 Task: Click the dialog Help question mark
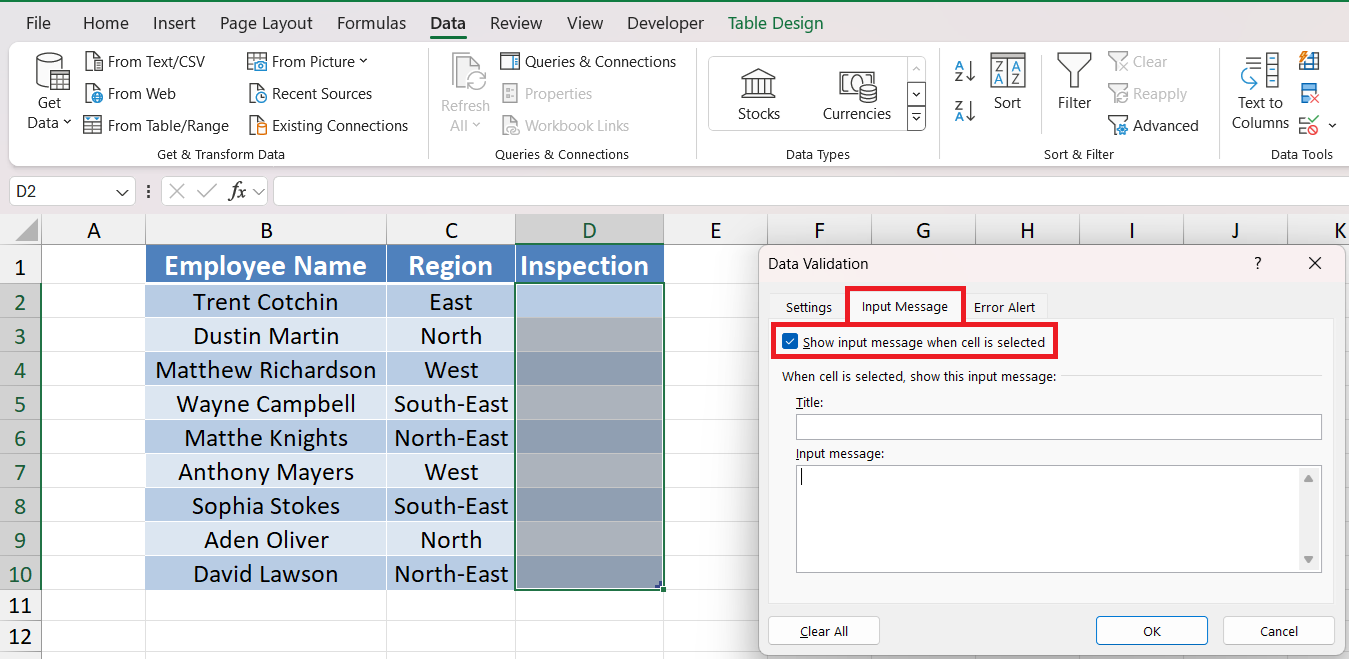click(x=1258, y=263)
